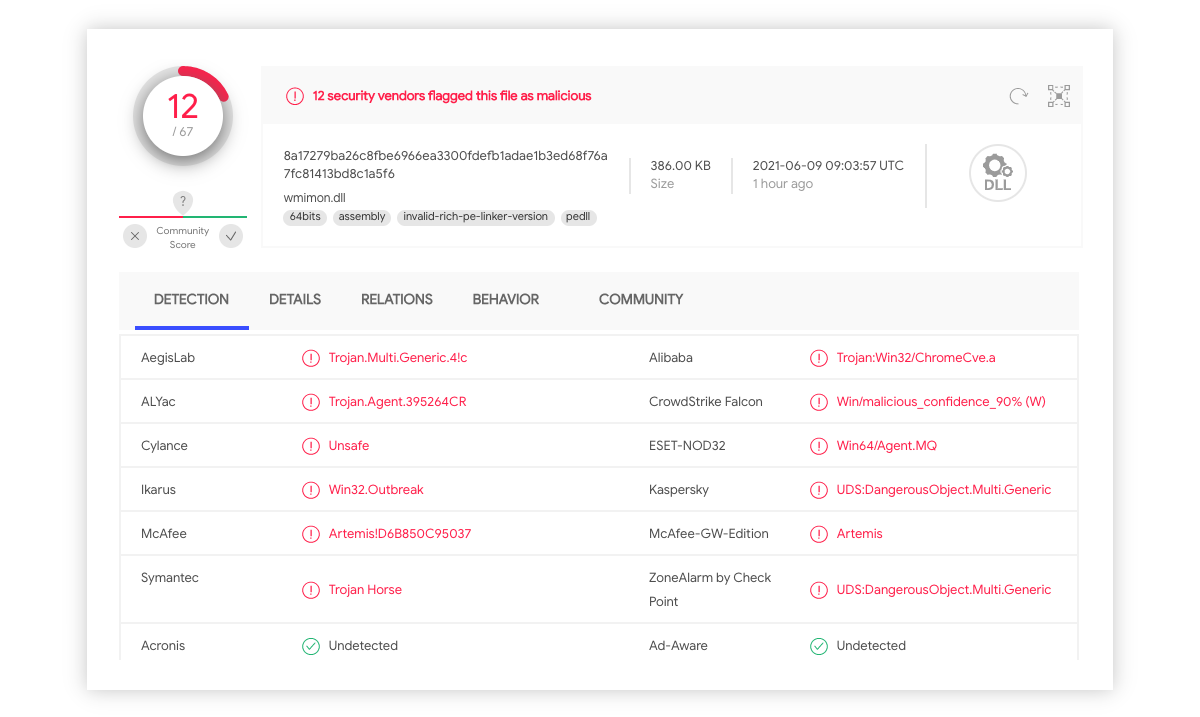Click the SHA-256 file hash text
The image size is (1200, 717).
click(446, 165)
